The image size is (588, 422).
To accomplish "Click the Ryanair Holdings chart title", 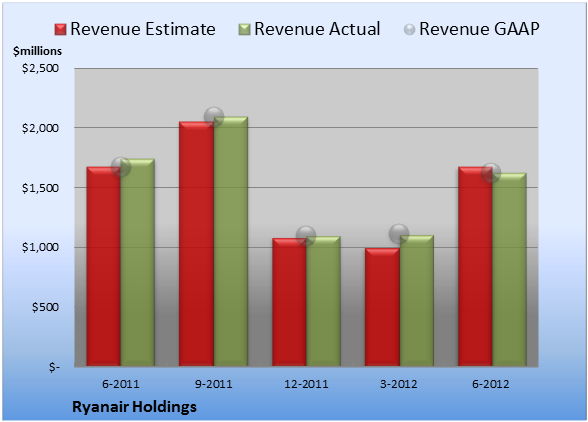I will [134, 407].
